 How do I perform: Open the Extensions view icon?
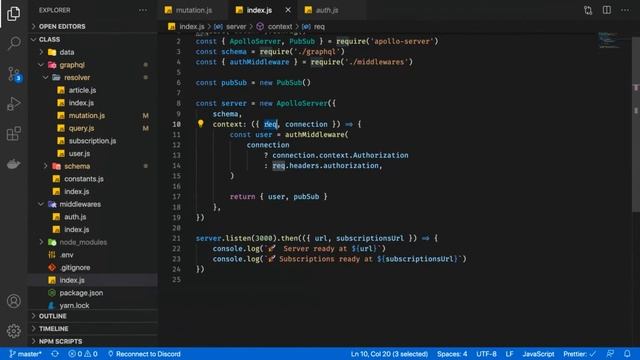click(13, 133)
